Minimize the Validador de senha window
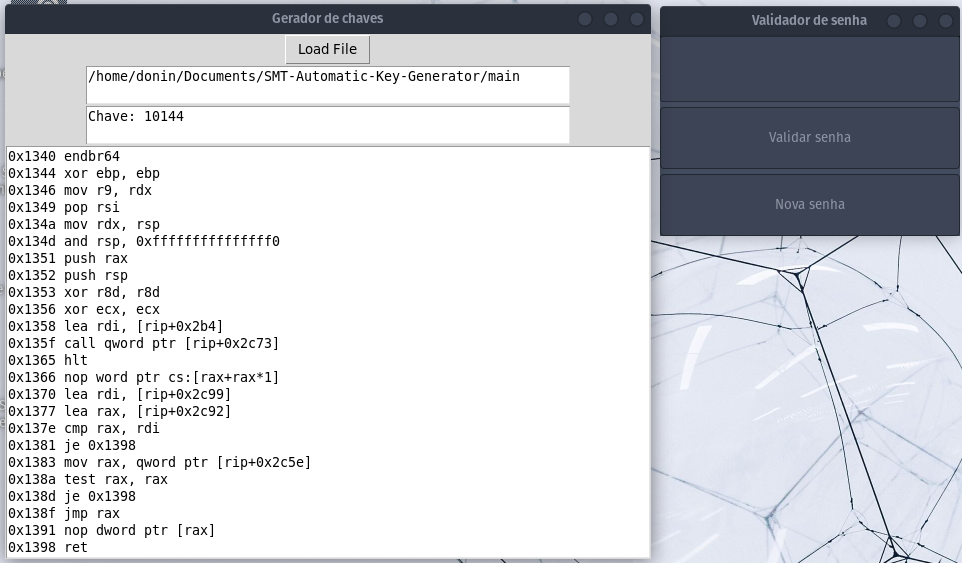 894,20
